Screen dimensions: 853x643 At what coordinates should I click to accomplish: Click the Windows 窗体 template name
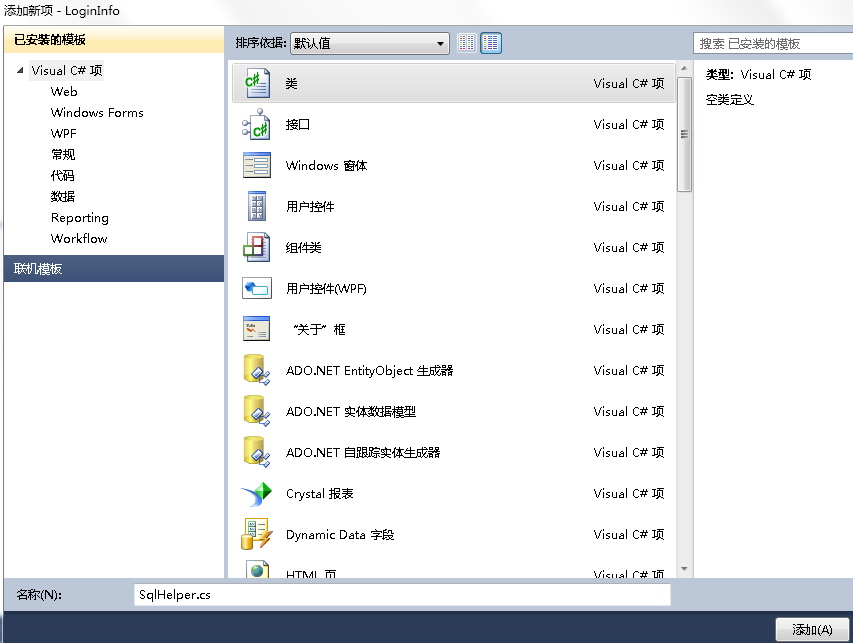pyautogui.click(x=326, y=165)
